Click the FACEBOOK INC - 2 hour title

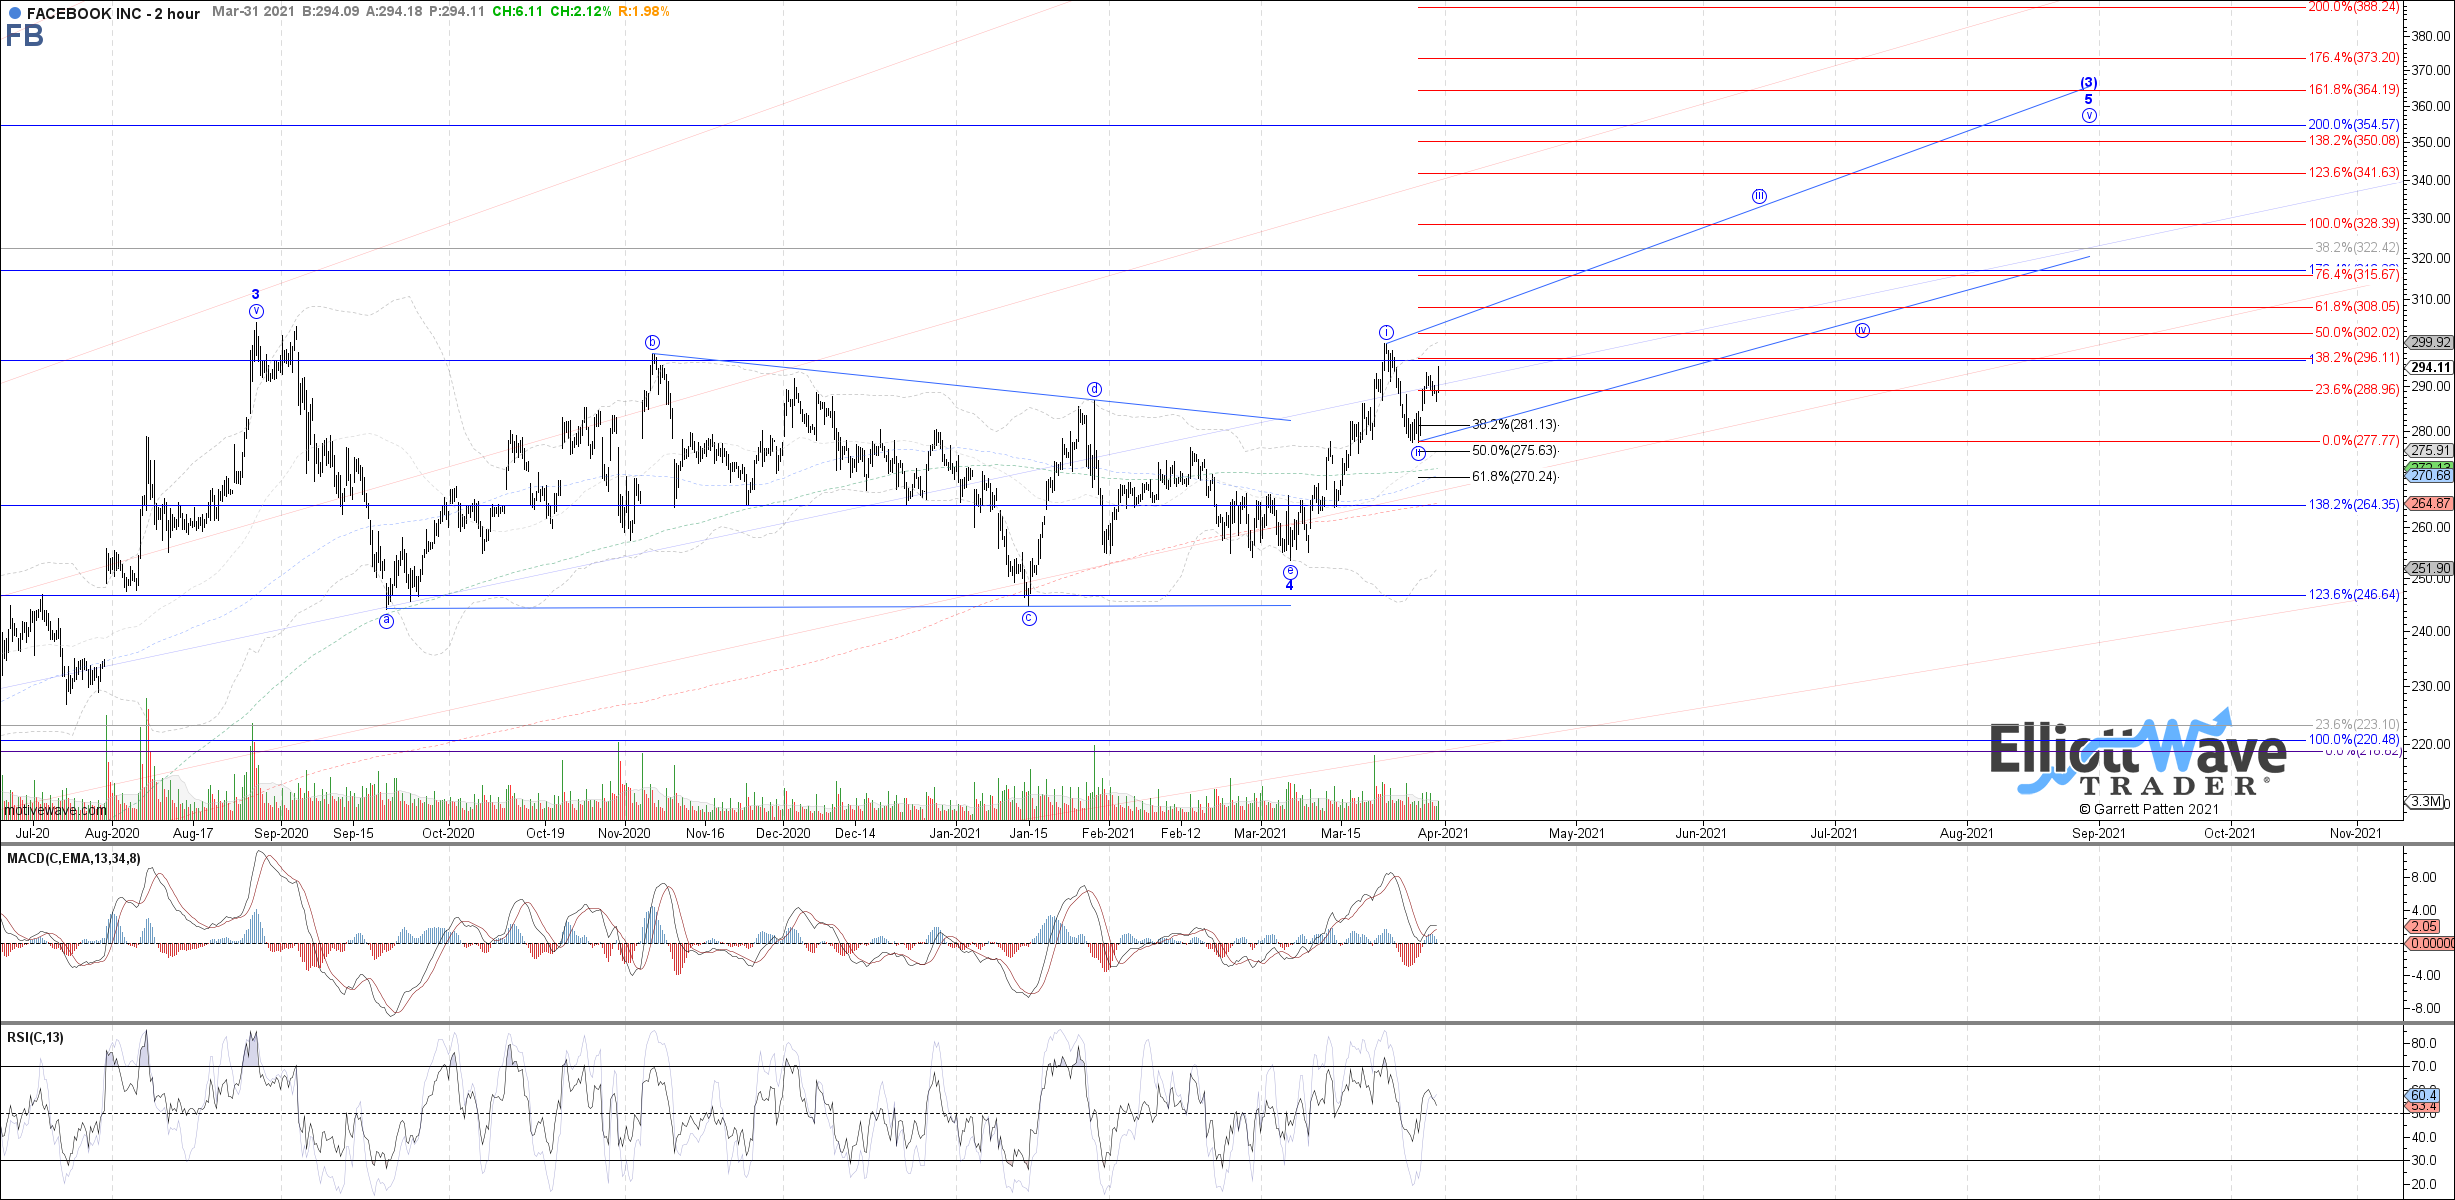(113, 14)
